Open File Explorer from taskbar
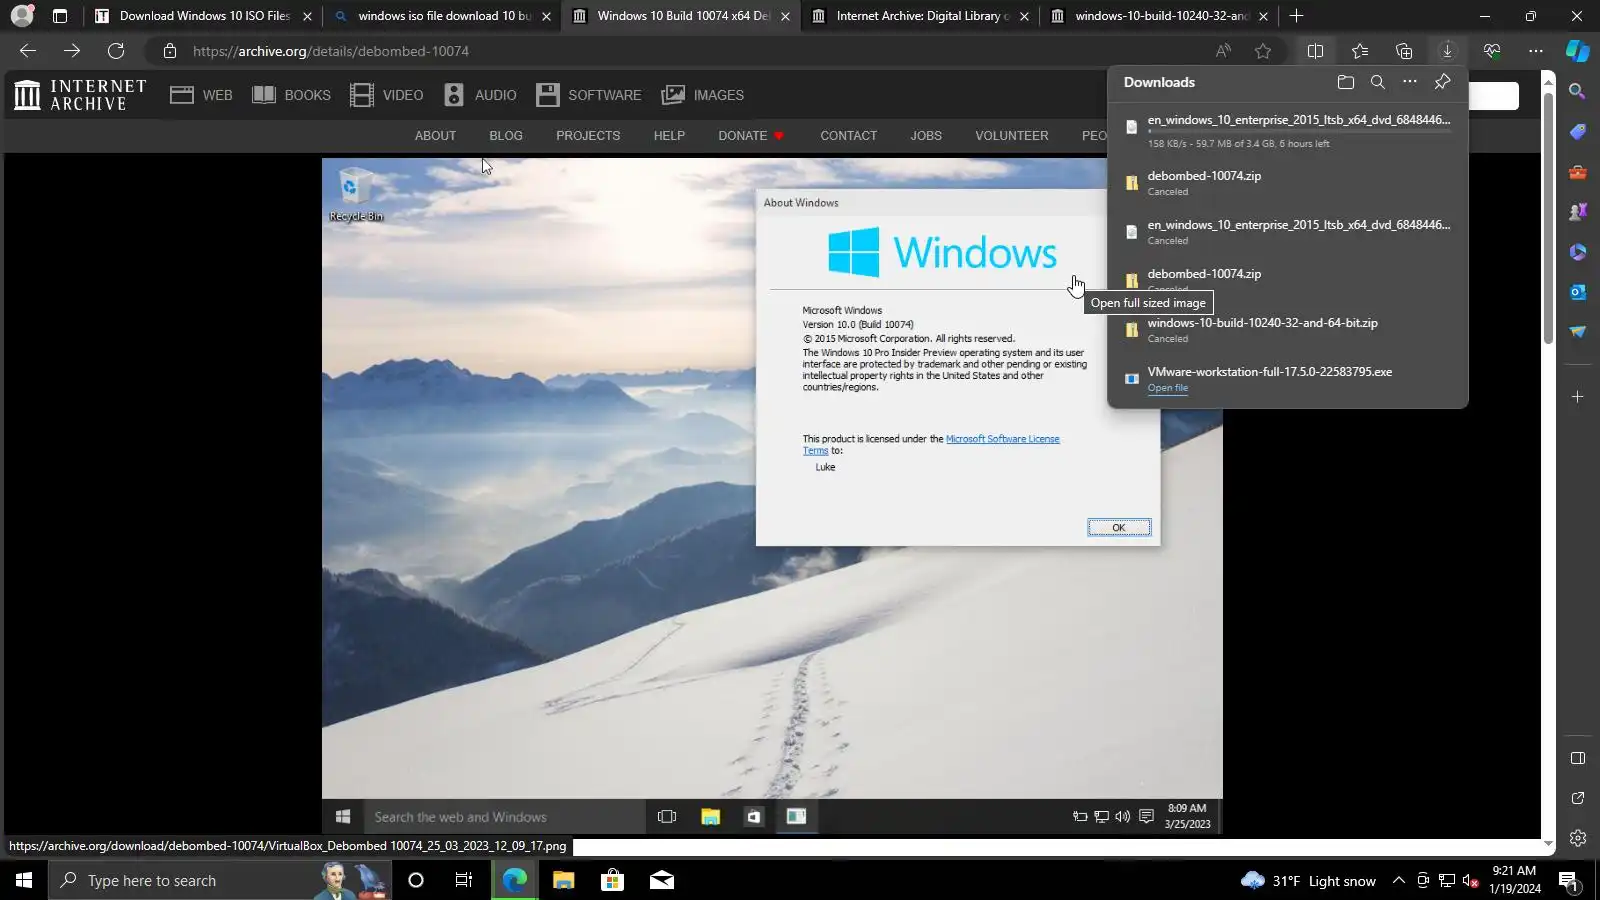 (x=564, y=880)
